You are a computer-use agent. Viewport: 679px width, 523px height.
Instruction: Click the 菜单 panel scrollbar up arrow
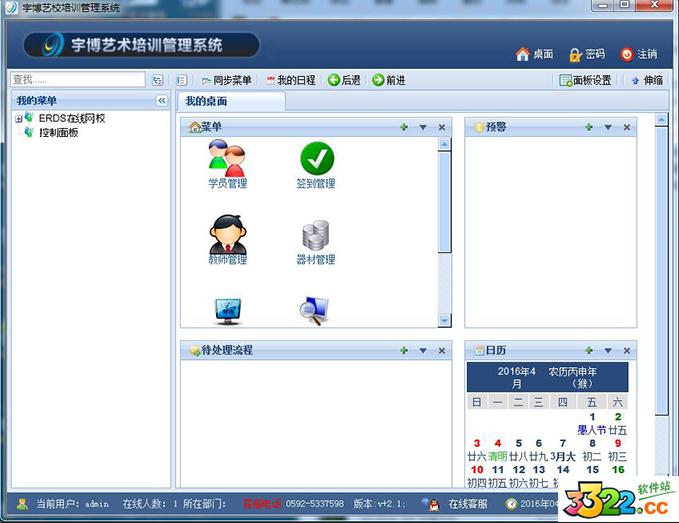click(444, 144)
